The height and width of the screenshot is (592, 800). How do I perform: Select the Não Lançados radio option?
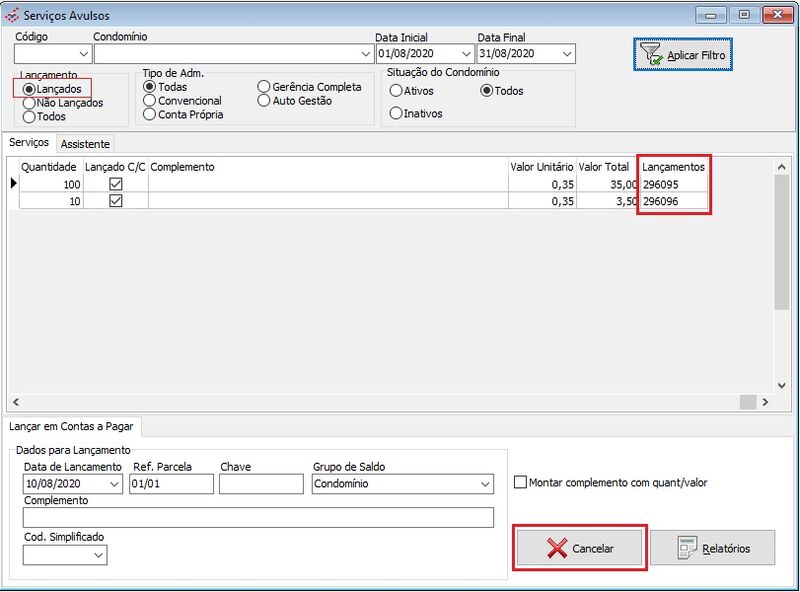point(29,103)
